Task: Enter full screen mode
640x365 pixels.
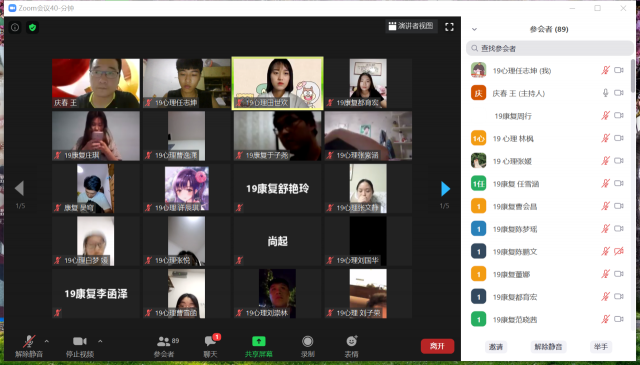Action: click(x=449, y=27)
